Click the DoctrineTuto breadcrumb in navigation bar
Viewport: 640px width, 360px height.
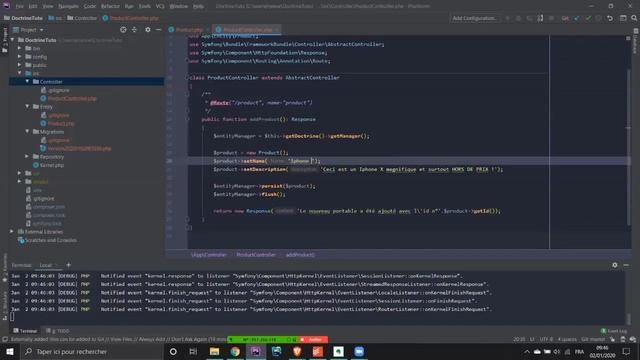point(24,18)
